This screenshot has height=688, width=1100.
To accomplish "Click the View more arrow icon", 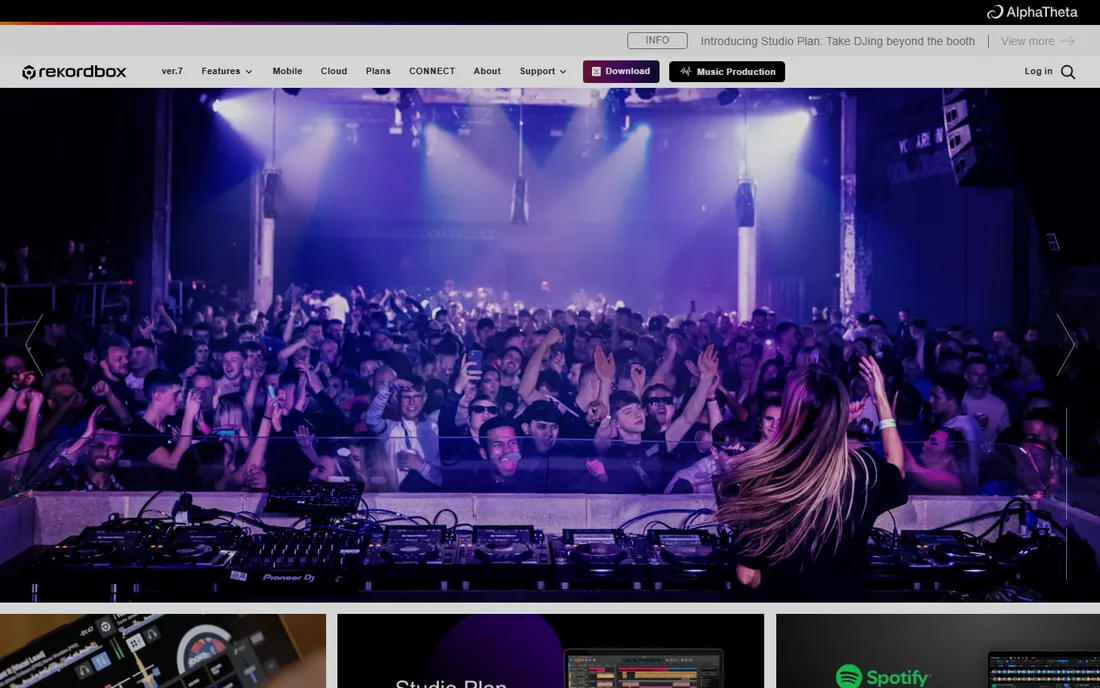I will [1068, 41].
